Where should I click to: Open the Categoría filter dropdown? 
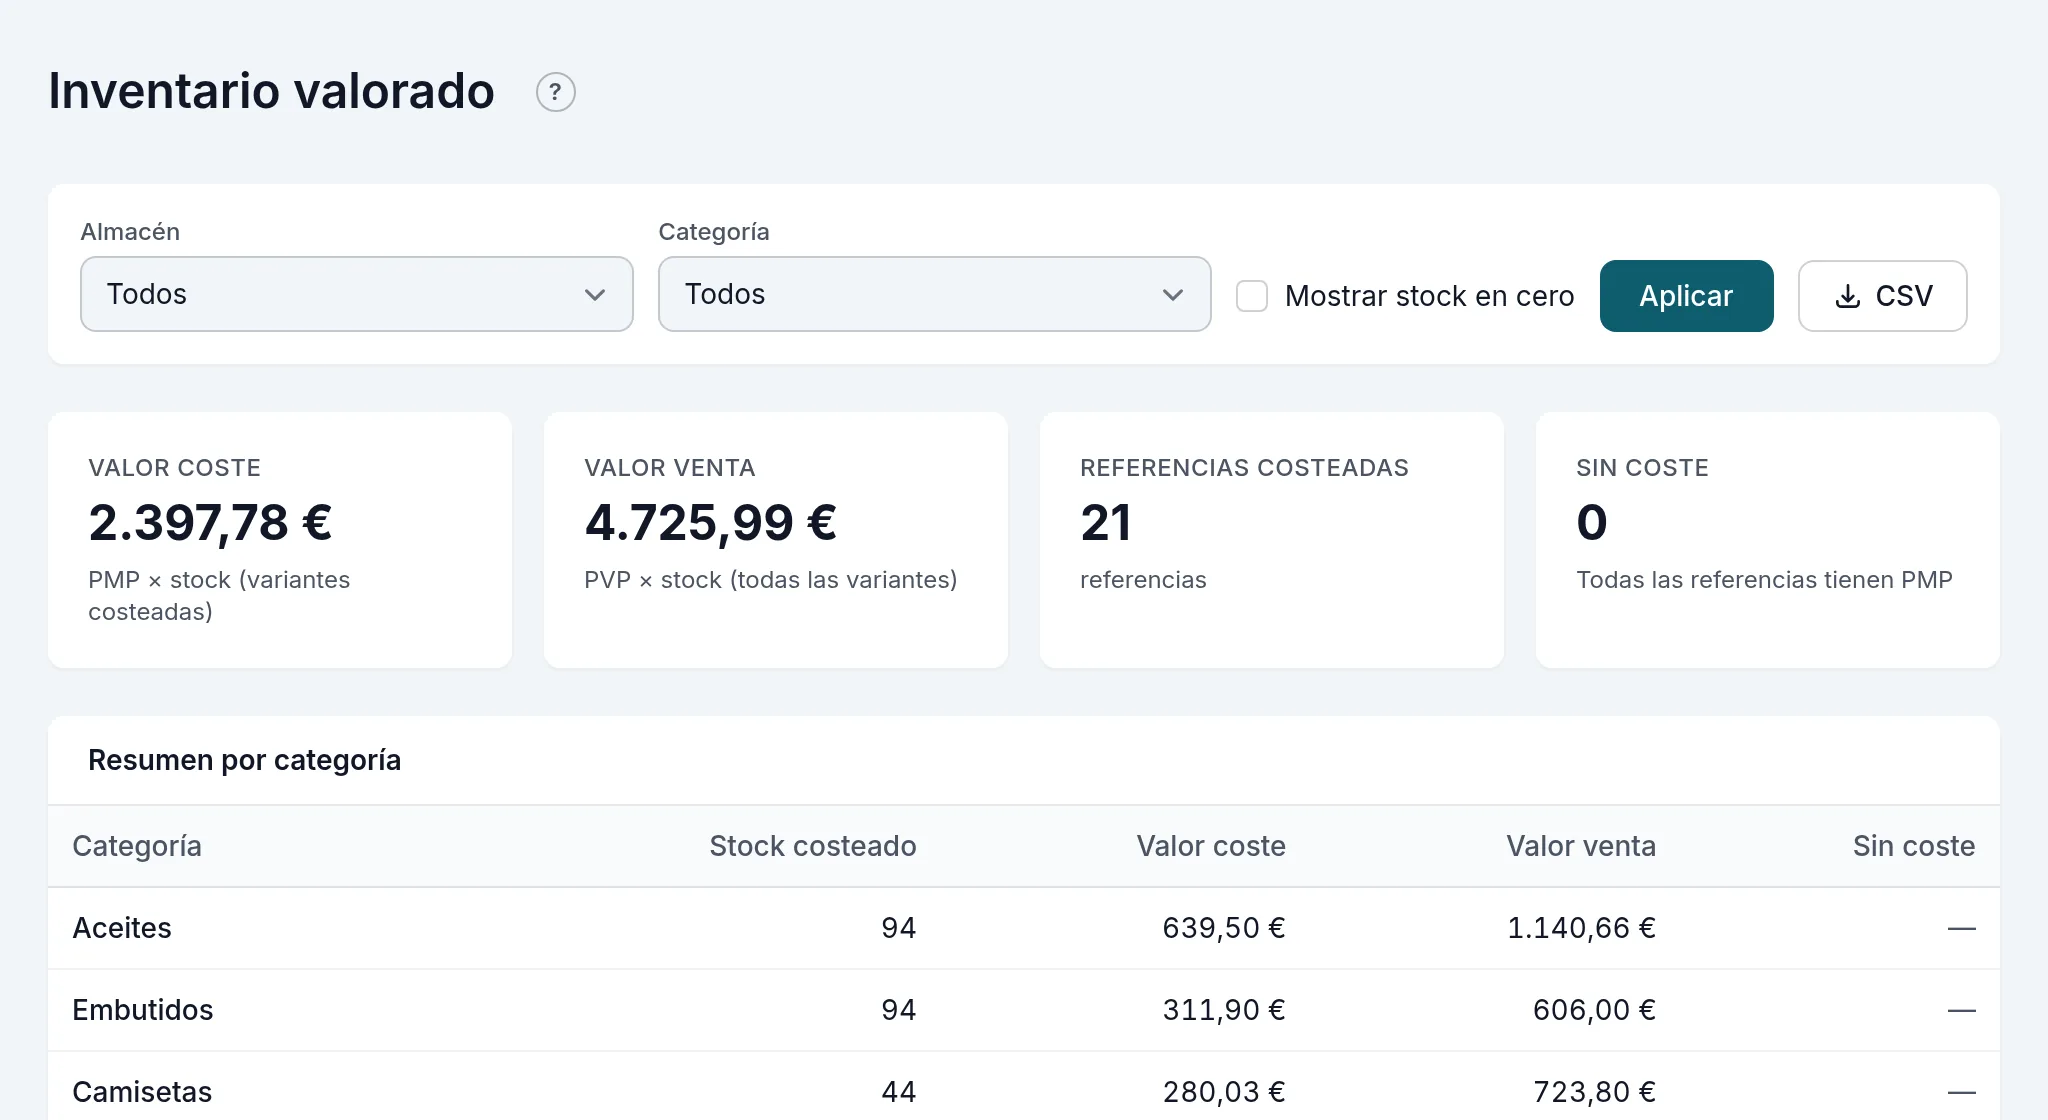click(935, 294)
